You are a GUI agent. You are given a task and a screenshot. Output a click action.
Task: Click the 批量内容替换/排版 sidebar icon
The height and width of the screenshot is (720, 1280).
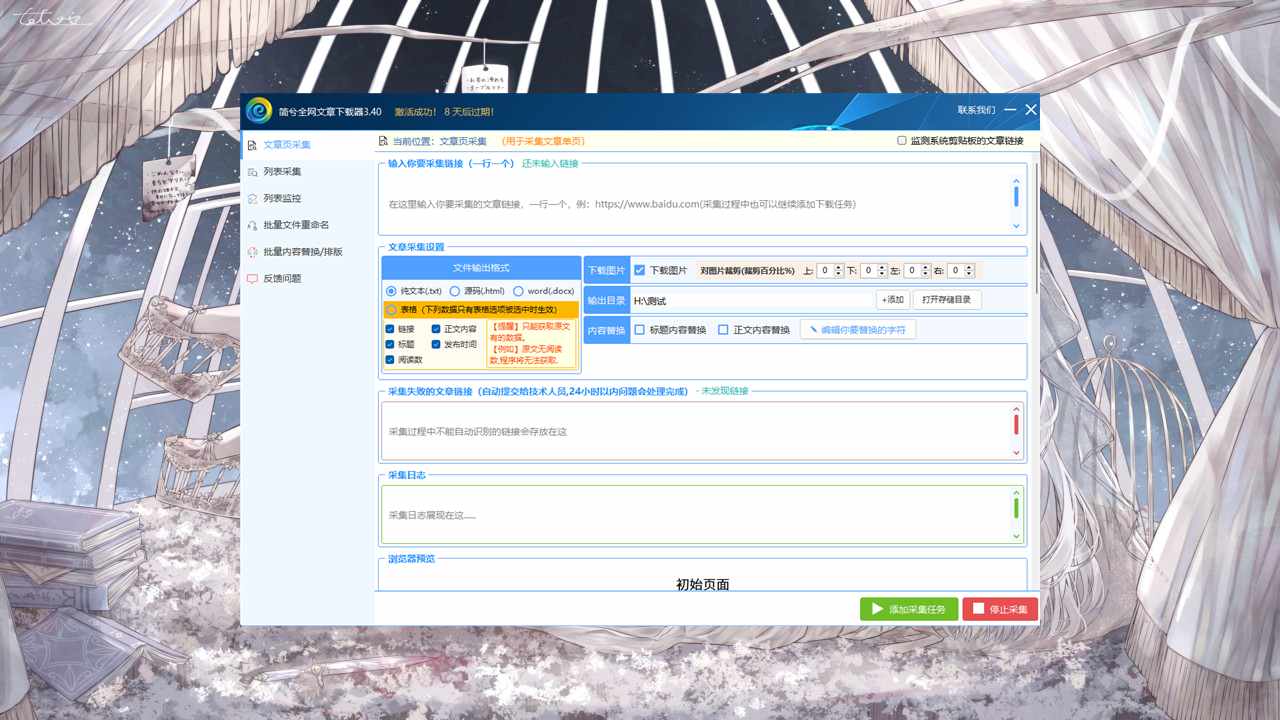(253, 252)
